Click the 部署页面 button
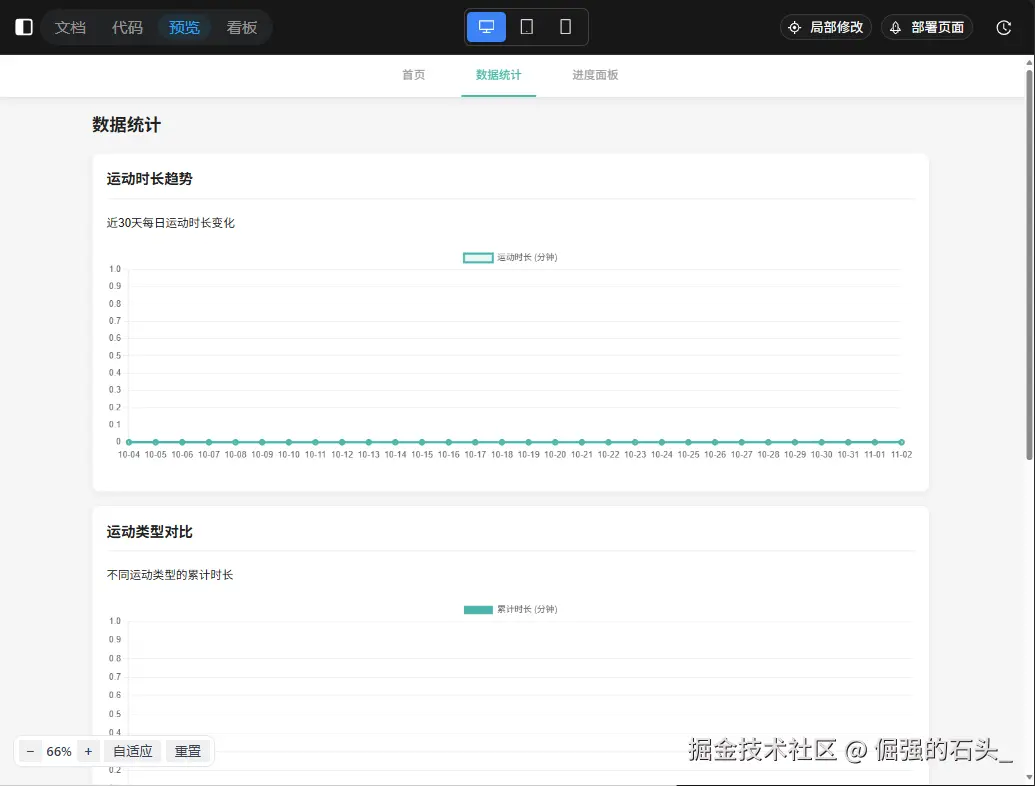Image resolution: width=1035 pixels, height=786 pixels. 927,27
